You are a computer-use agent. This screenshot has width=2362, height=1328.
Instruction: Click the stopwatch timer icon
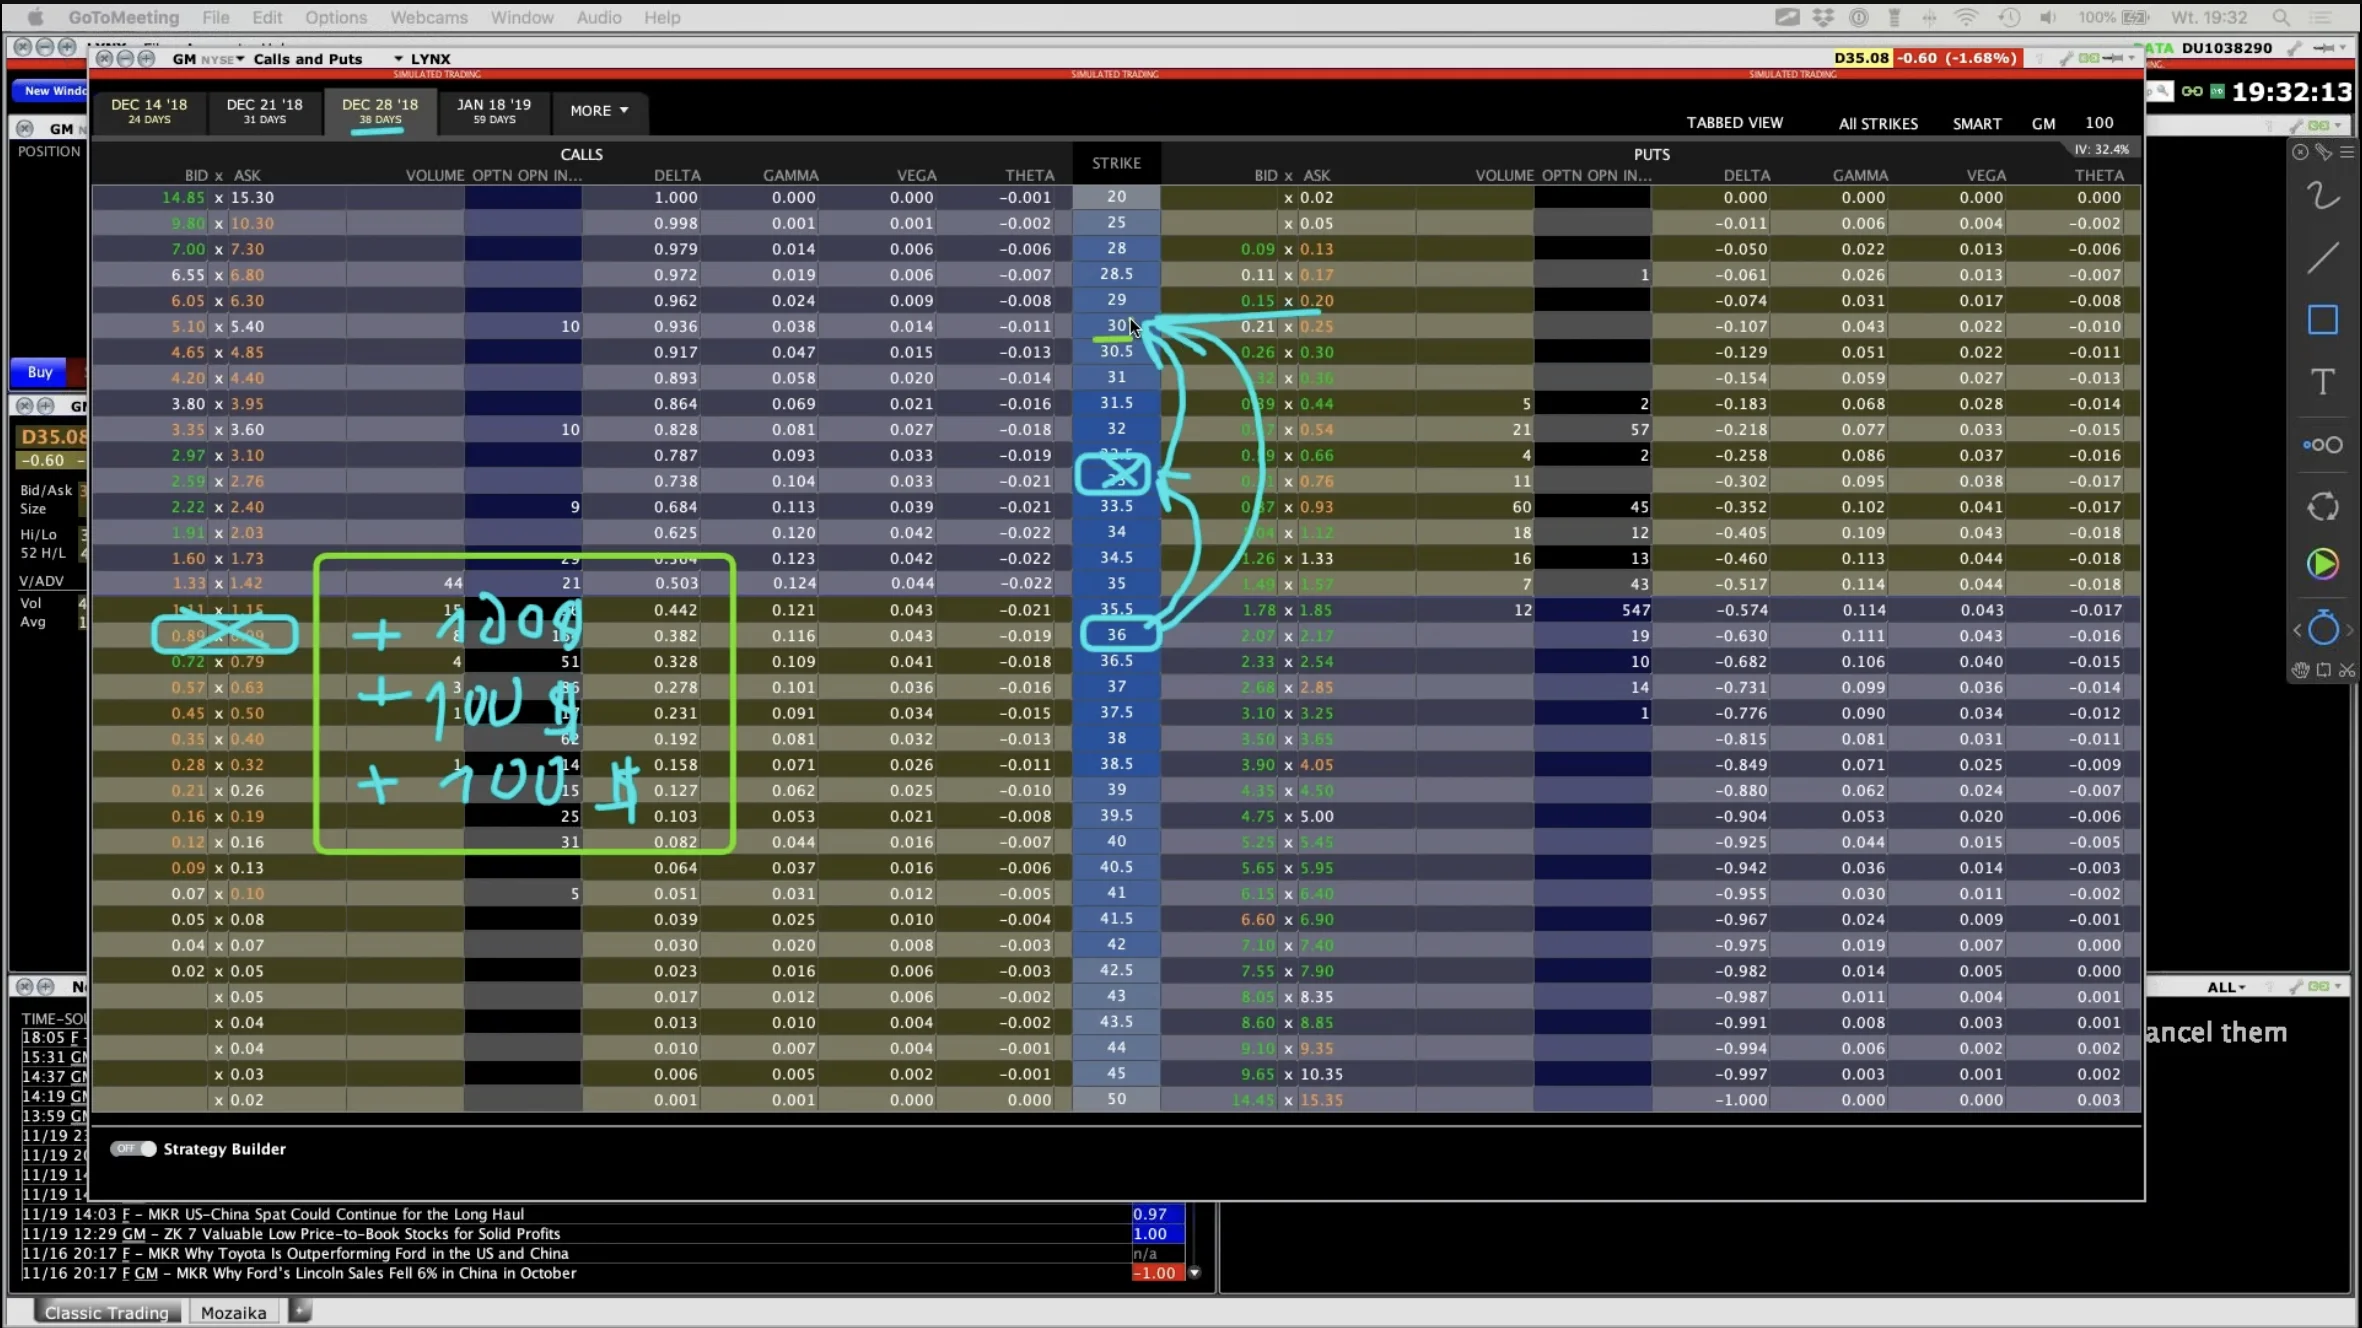tap(2322, 628)
